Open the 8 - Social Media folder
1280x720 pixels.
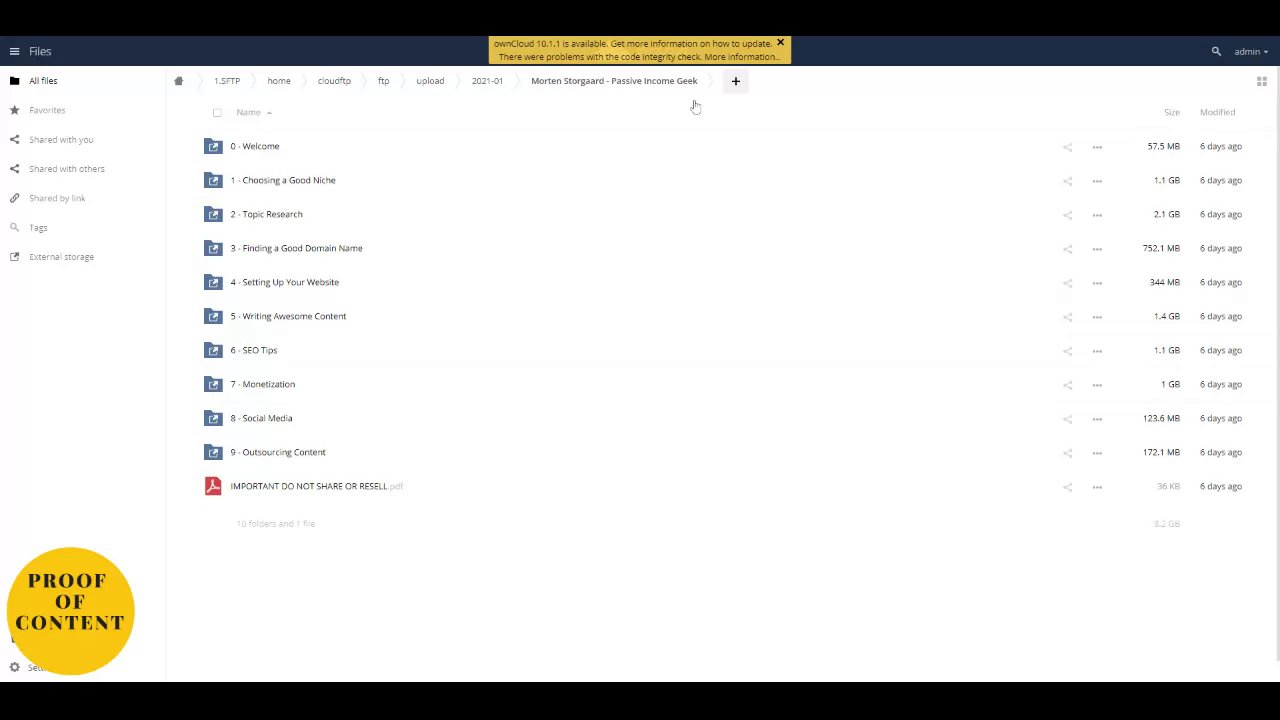(261, 418)
